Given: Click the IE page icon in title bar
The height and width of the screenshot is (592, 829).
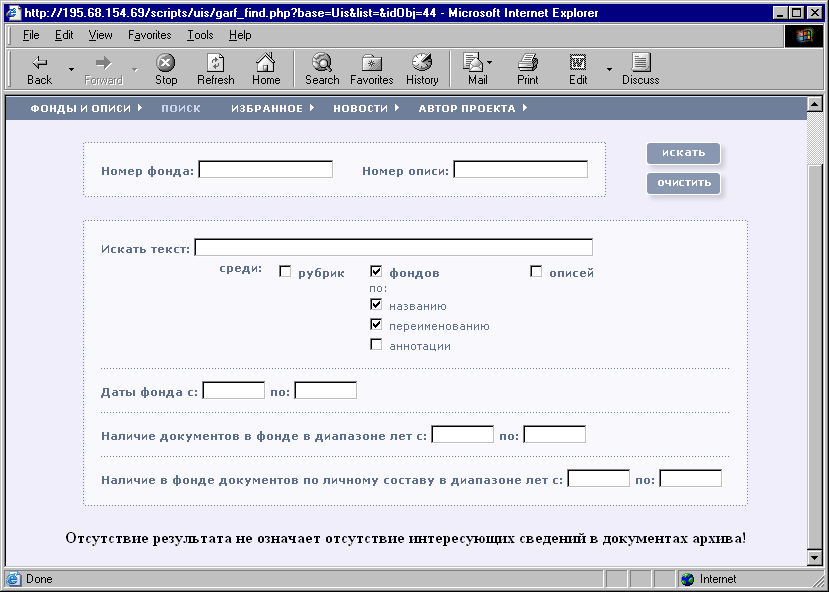Looking at the screenshot, I should pyautogui.click(x=14, y=13).
